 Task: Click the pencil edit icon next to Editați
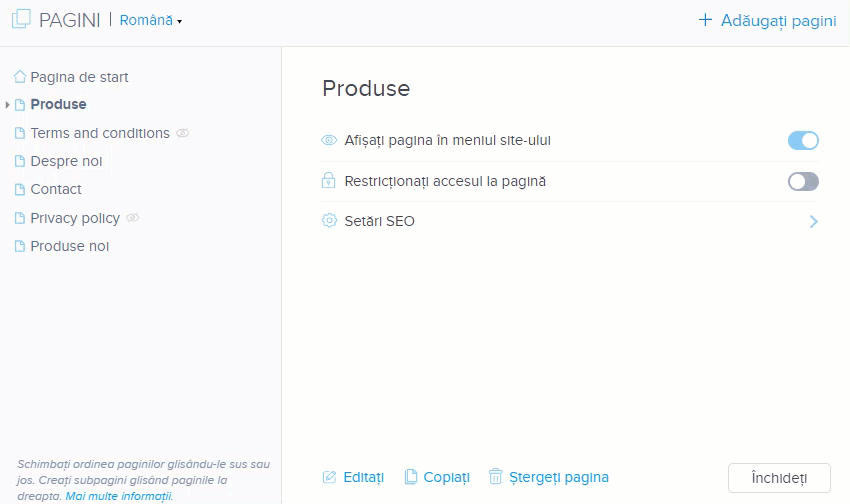pos(329,477)
